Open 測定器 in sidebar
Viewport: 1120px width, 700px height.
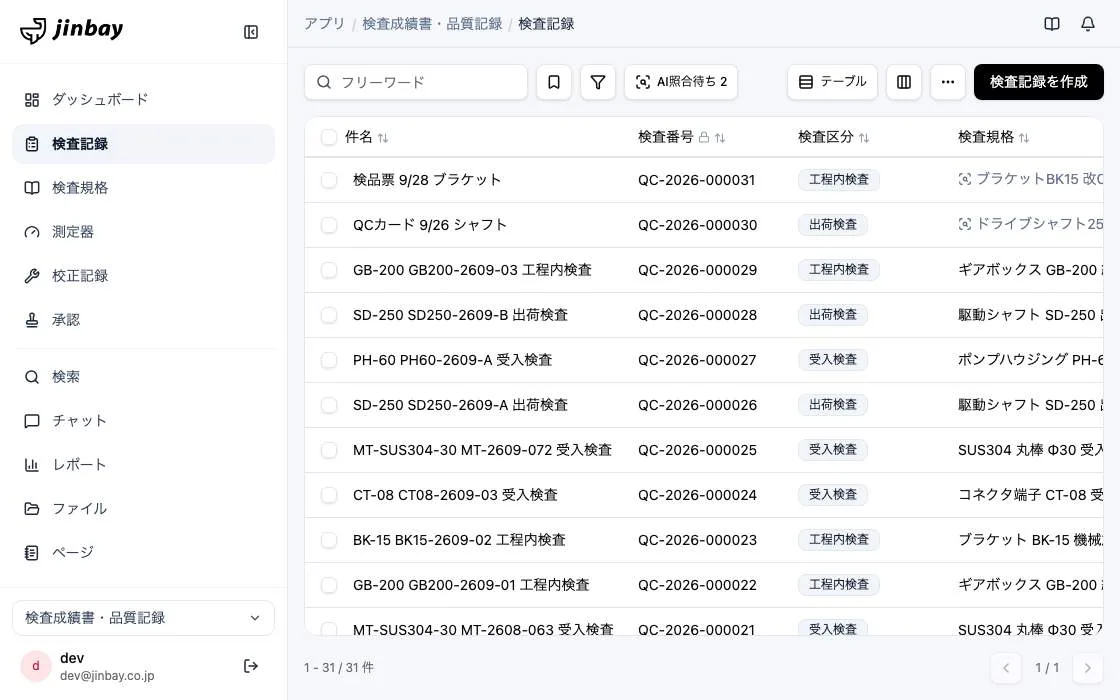(x=144, y=232)
